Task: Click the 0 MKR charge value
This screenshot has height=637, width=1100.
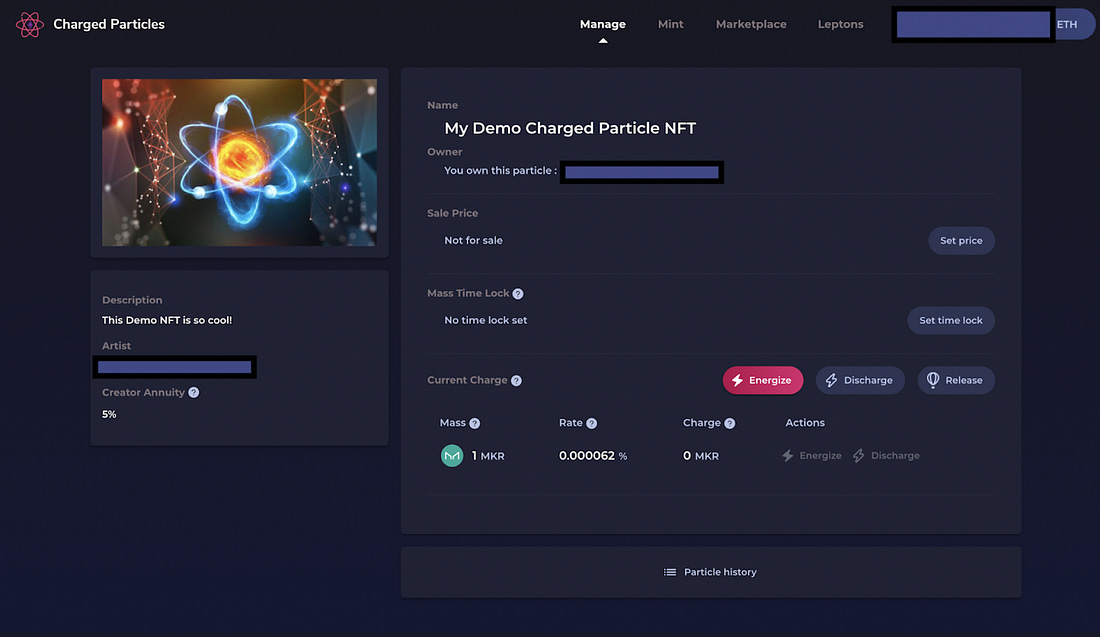Action: (701, 456)
